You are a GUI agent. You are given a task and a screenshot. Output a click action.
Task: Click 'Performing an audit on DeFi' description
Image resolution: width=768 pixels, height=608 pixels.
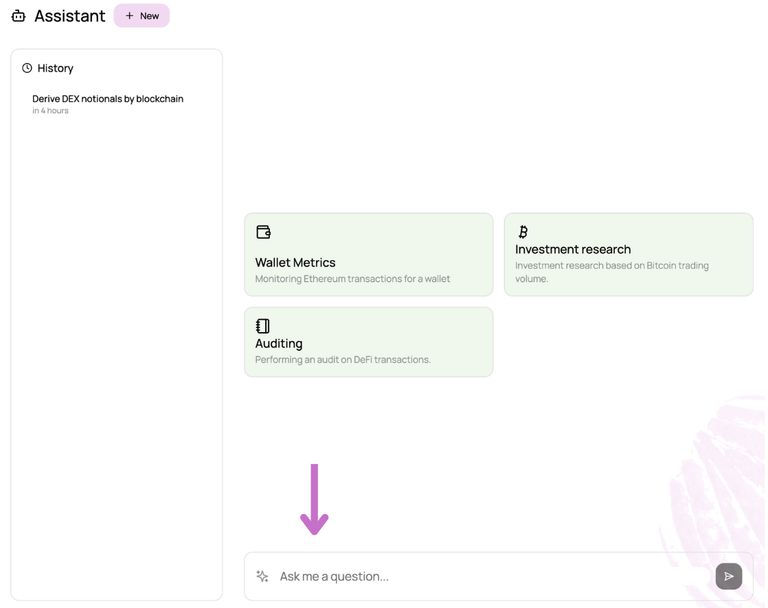click(342, 359)
